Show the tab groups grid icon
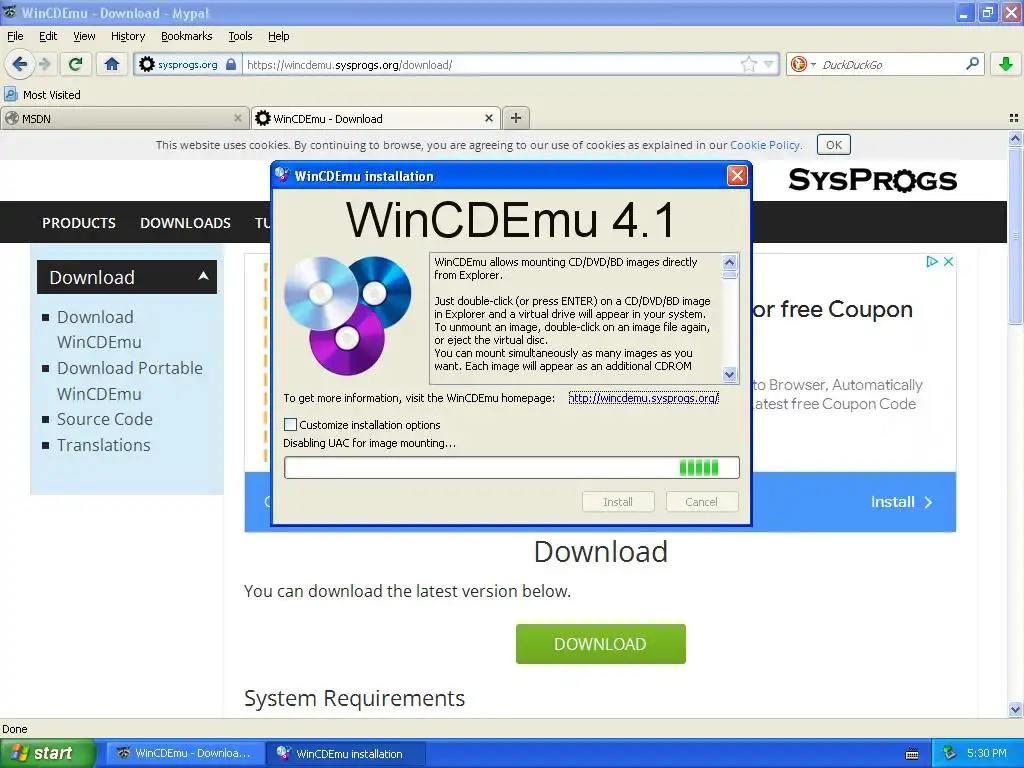The image size is (1024, 768). click(x=1014, y=118)
